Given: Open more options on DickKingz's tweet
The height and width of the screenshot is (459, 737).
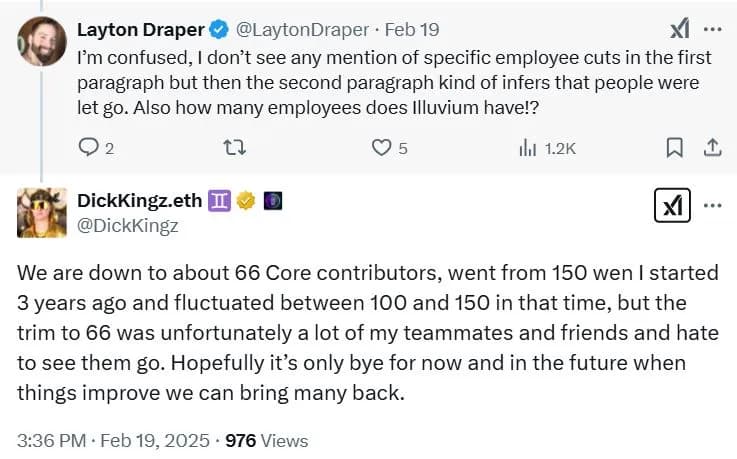Looking at the screenshot, I should click(x=712, y=205).
